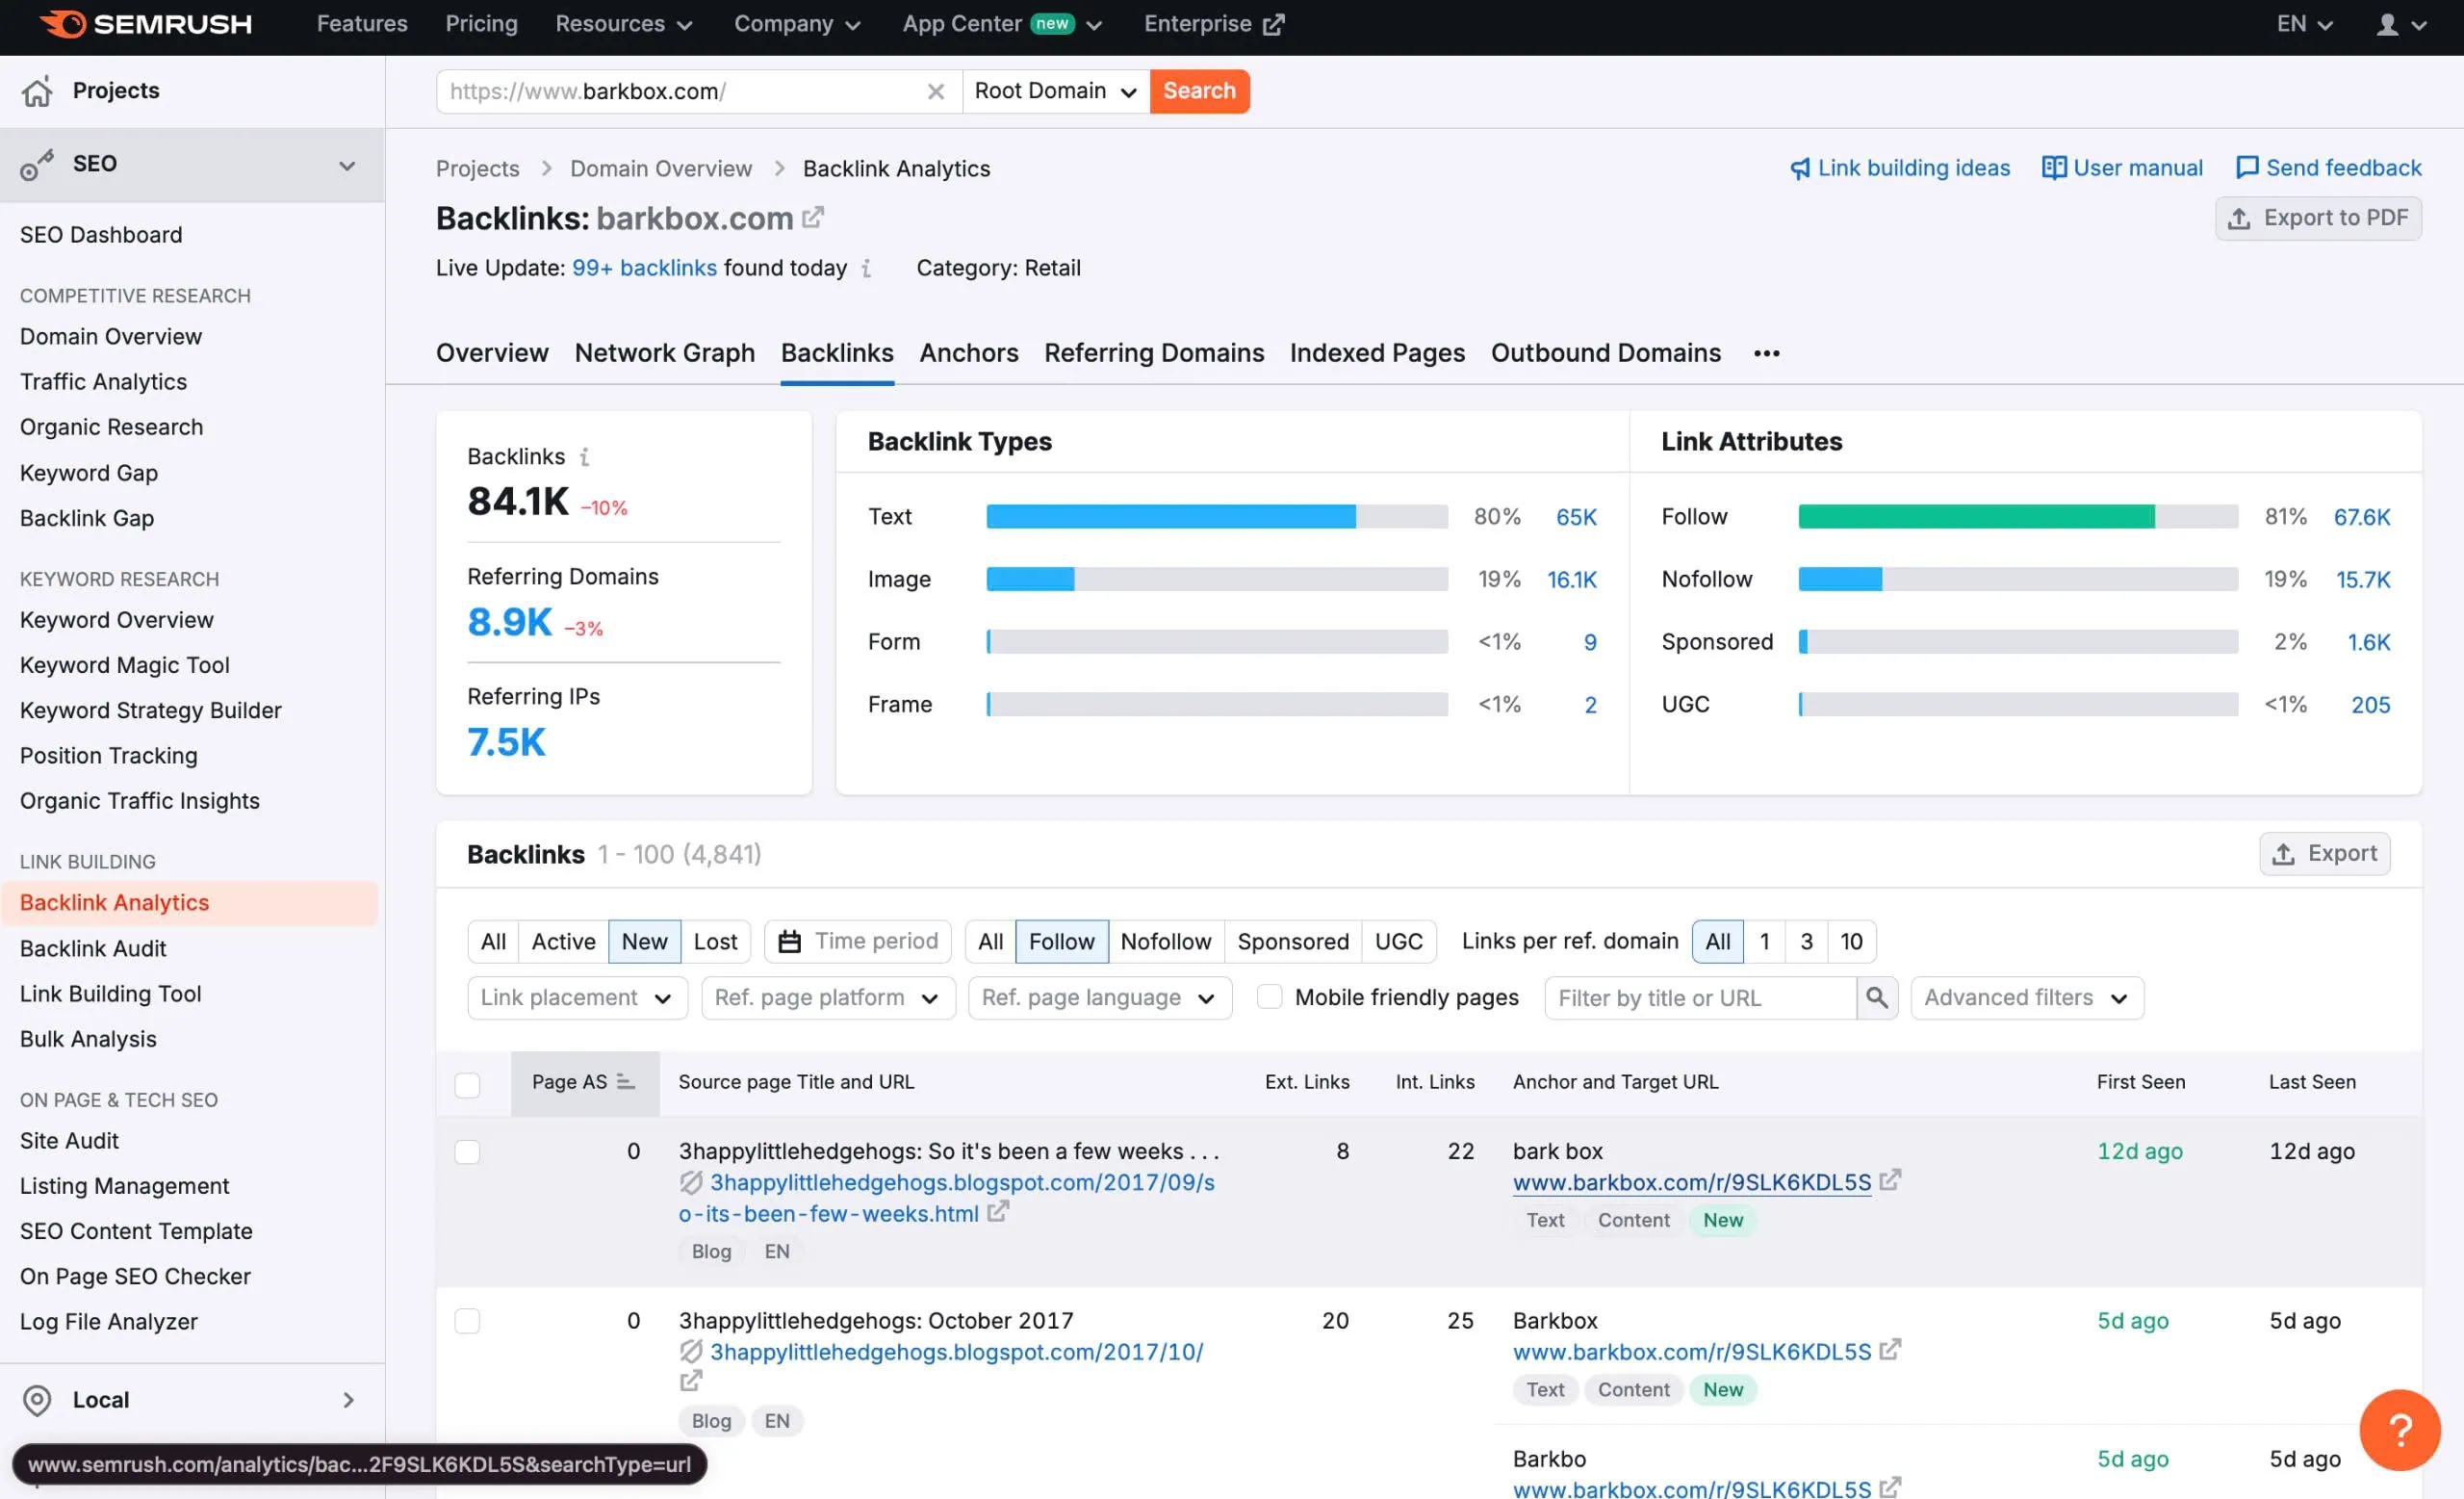Select all rows with header checkbox
2464x1499 pixels.
(x=467, y=1084)
